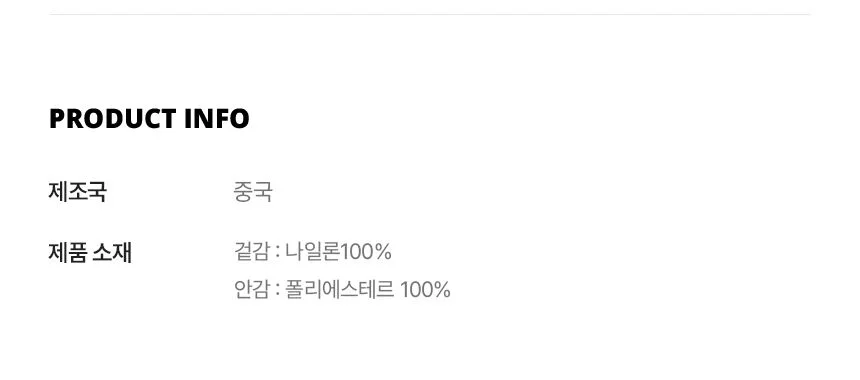Click the colon after 겉감

coord(277,253)
